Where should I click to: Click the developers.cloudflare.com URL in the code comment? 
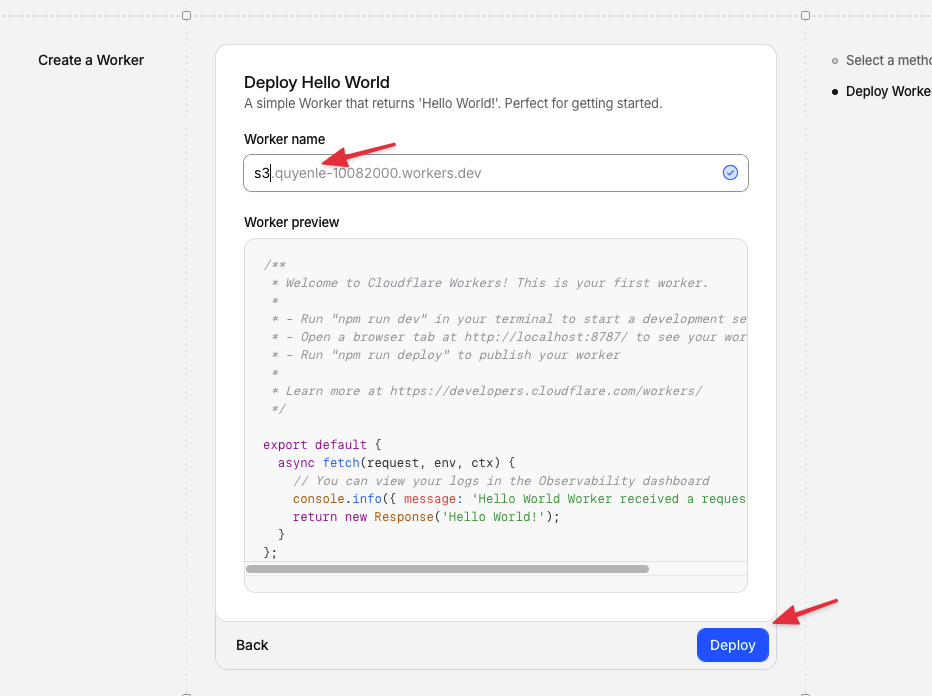pyautogui.click(x=545, y=391)
